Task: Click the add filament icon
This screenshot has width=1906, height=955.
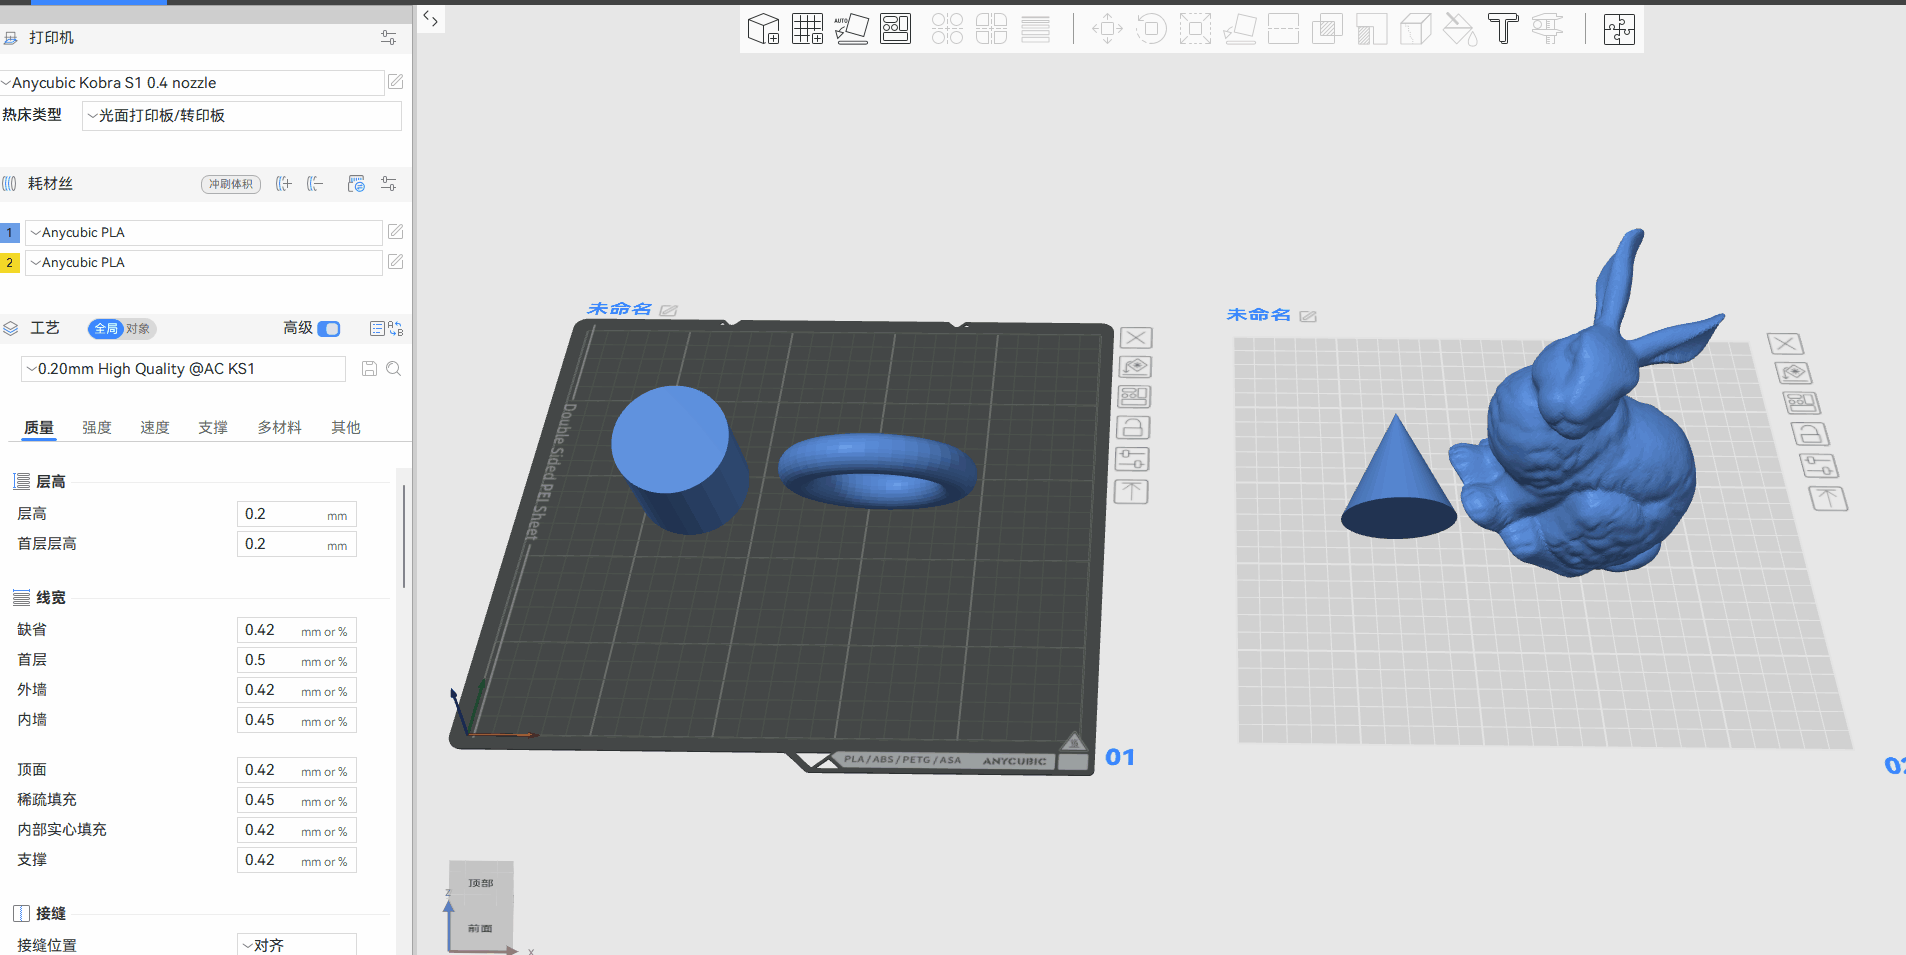Action: pyautogui.click(x=284, y=184)
